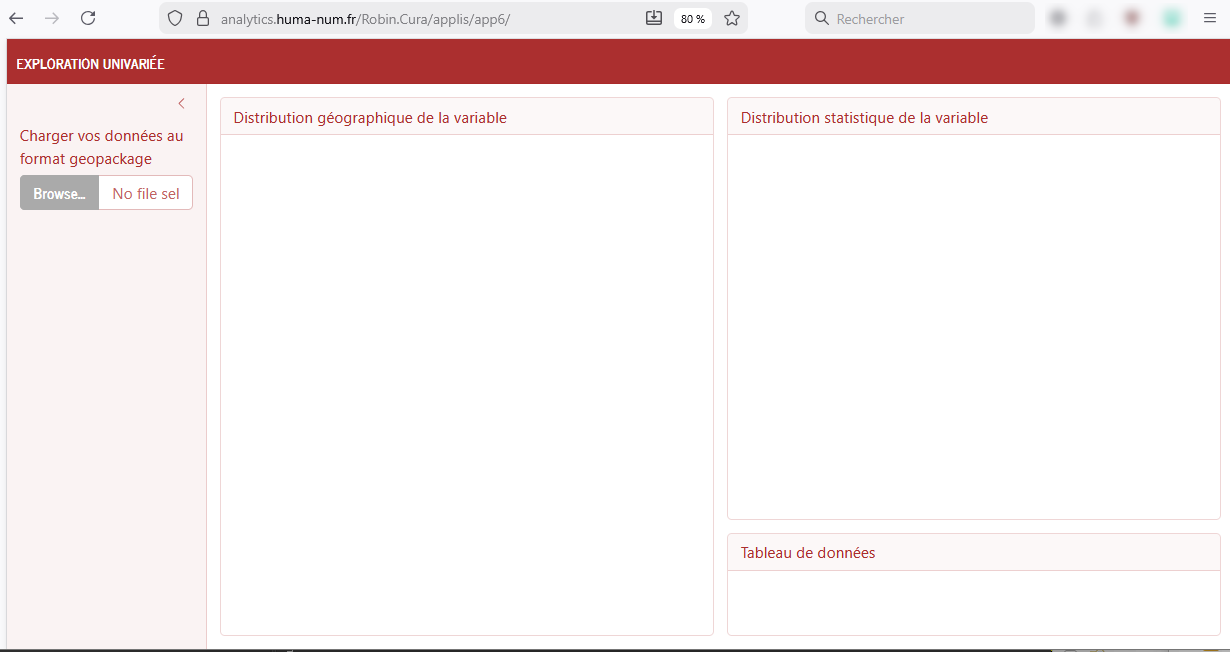
Task: Click the EXPLORATION UNIVARIÉE header title
Action: 91,64
